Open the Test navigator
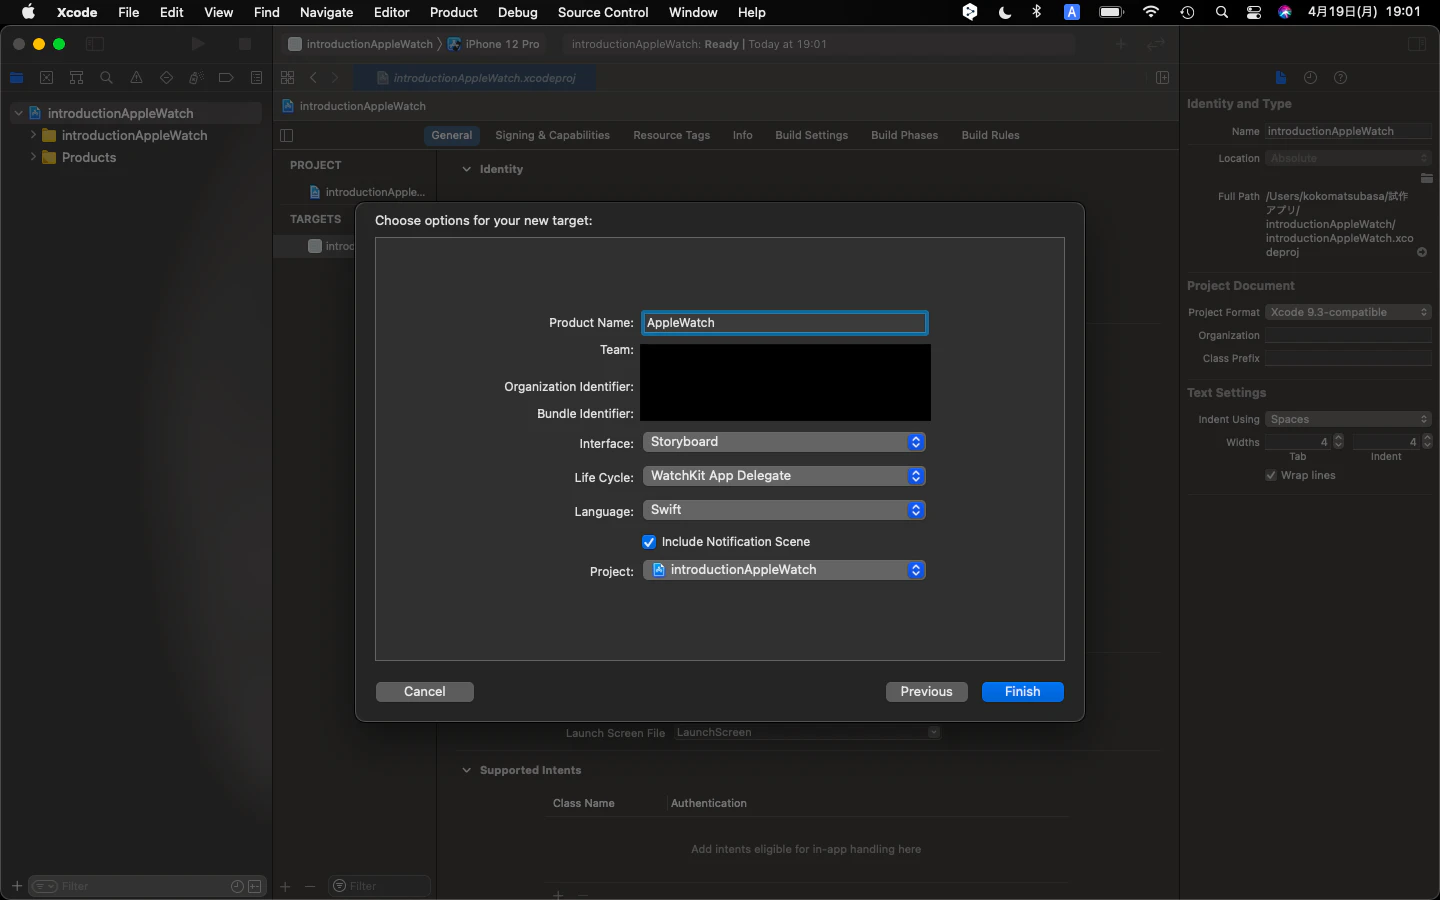The height and width of the screenshot is (900, 1440). coord(166,78)
